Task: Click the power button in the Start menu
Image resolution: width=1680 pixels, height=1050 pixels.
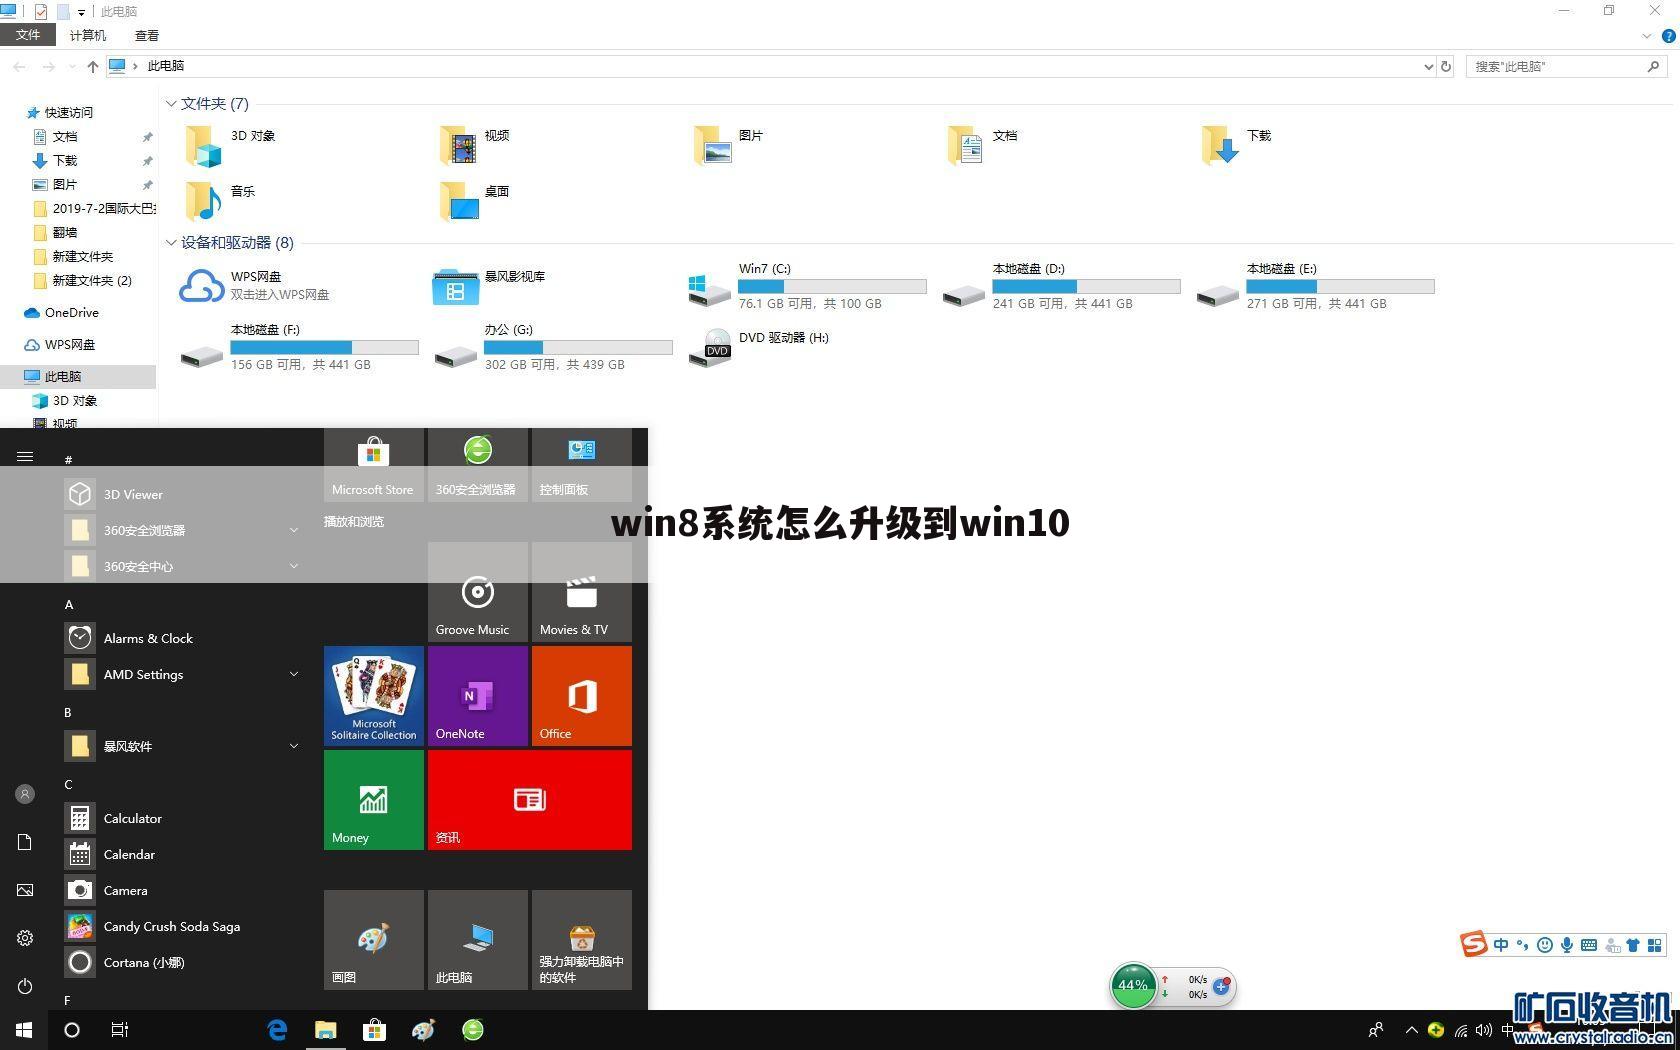Action: [x=24, y=985]
